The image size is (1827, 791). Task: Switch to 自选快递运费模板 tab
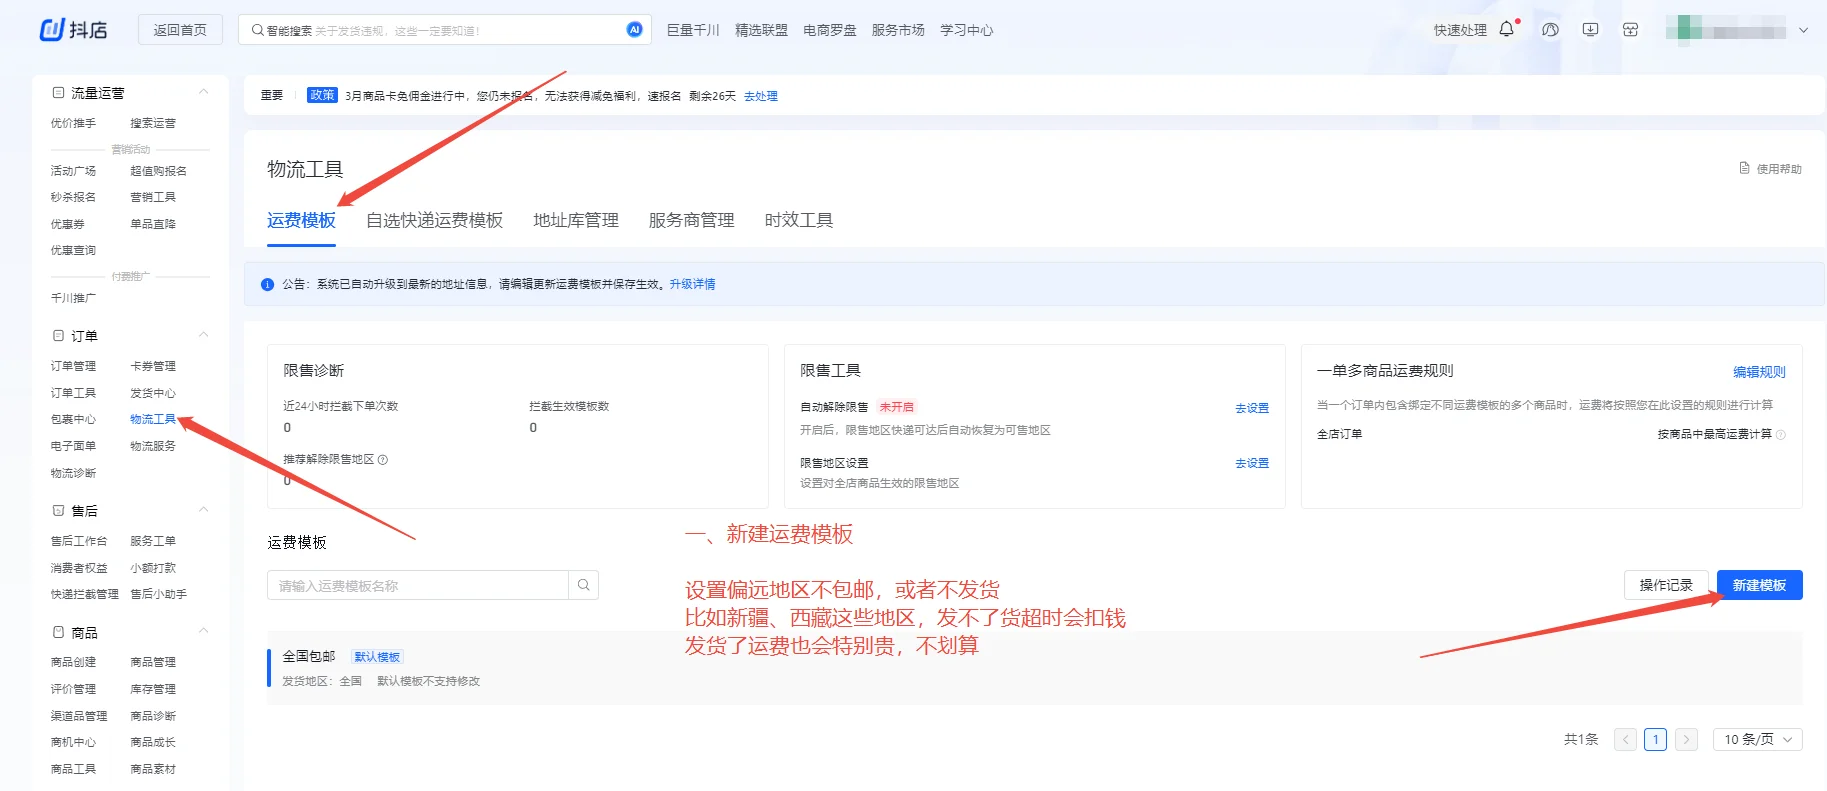coord(434,220)
